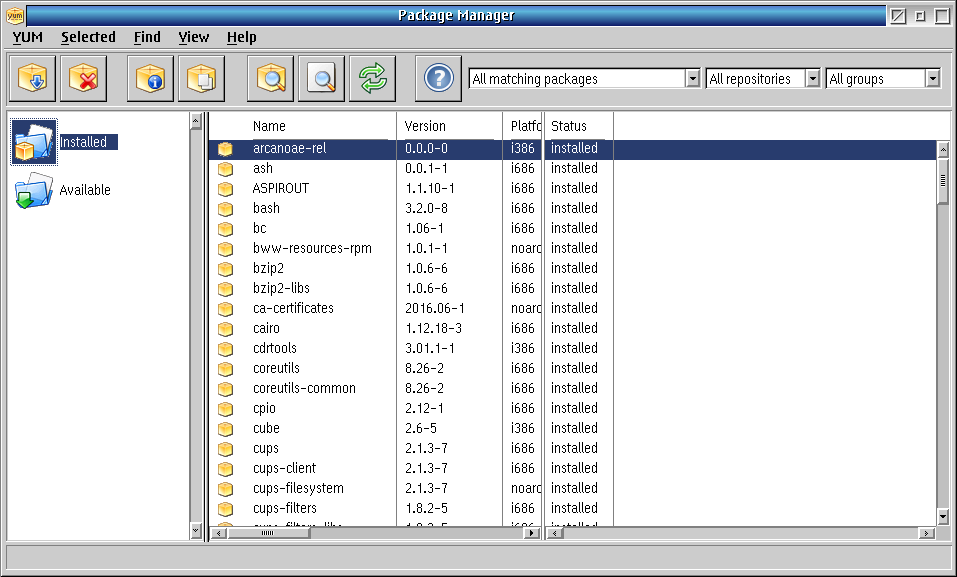Viewport: 957px width, 577px height.
Task: Click the magnifier over page toolbar icon
Action: click(x=322, y=79)
